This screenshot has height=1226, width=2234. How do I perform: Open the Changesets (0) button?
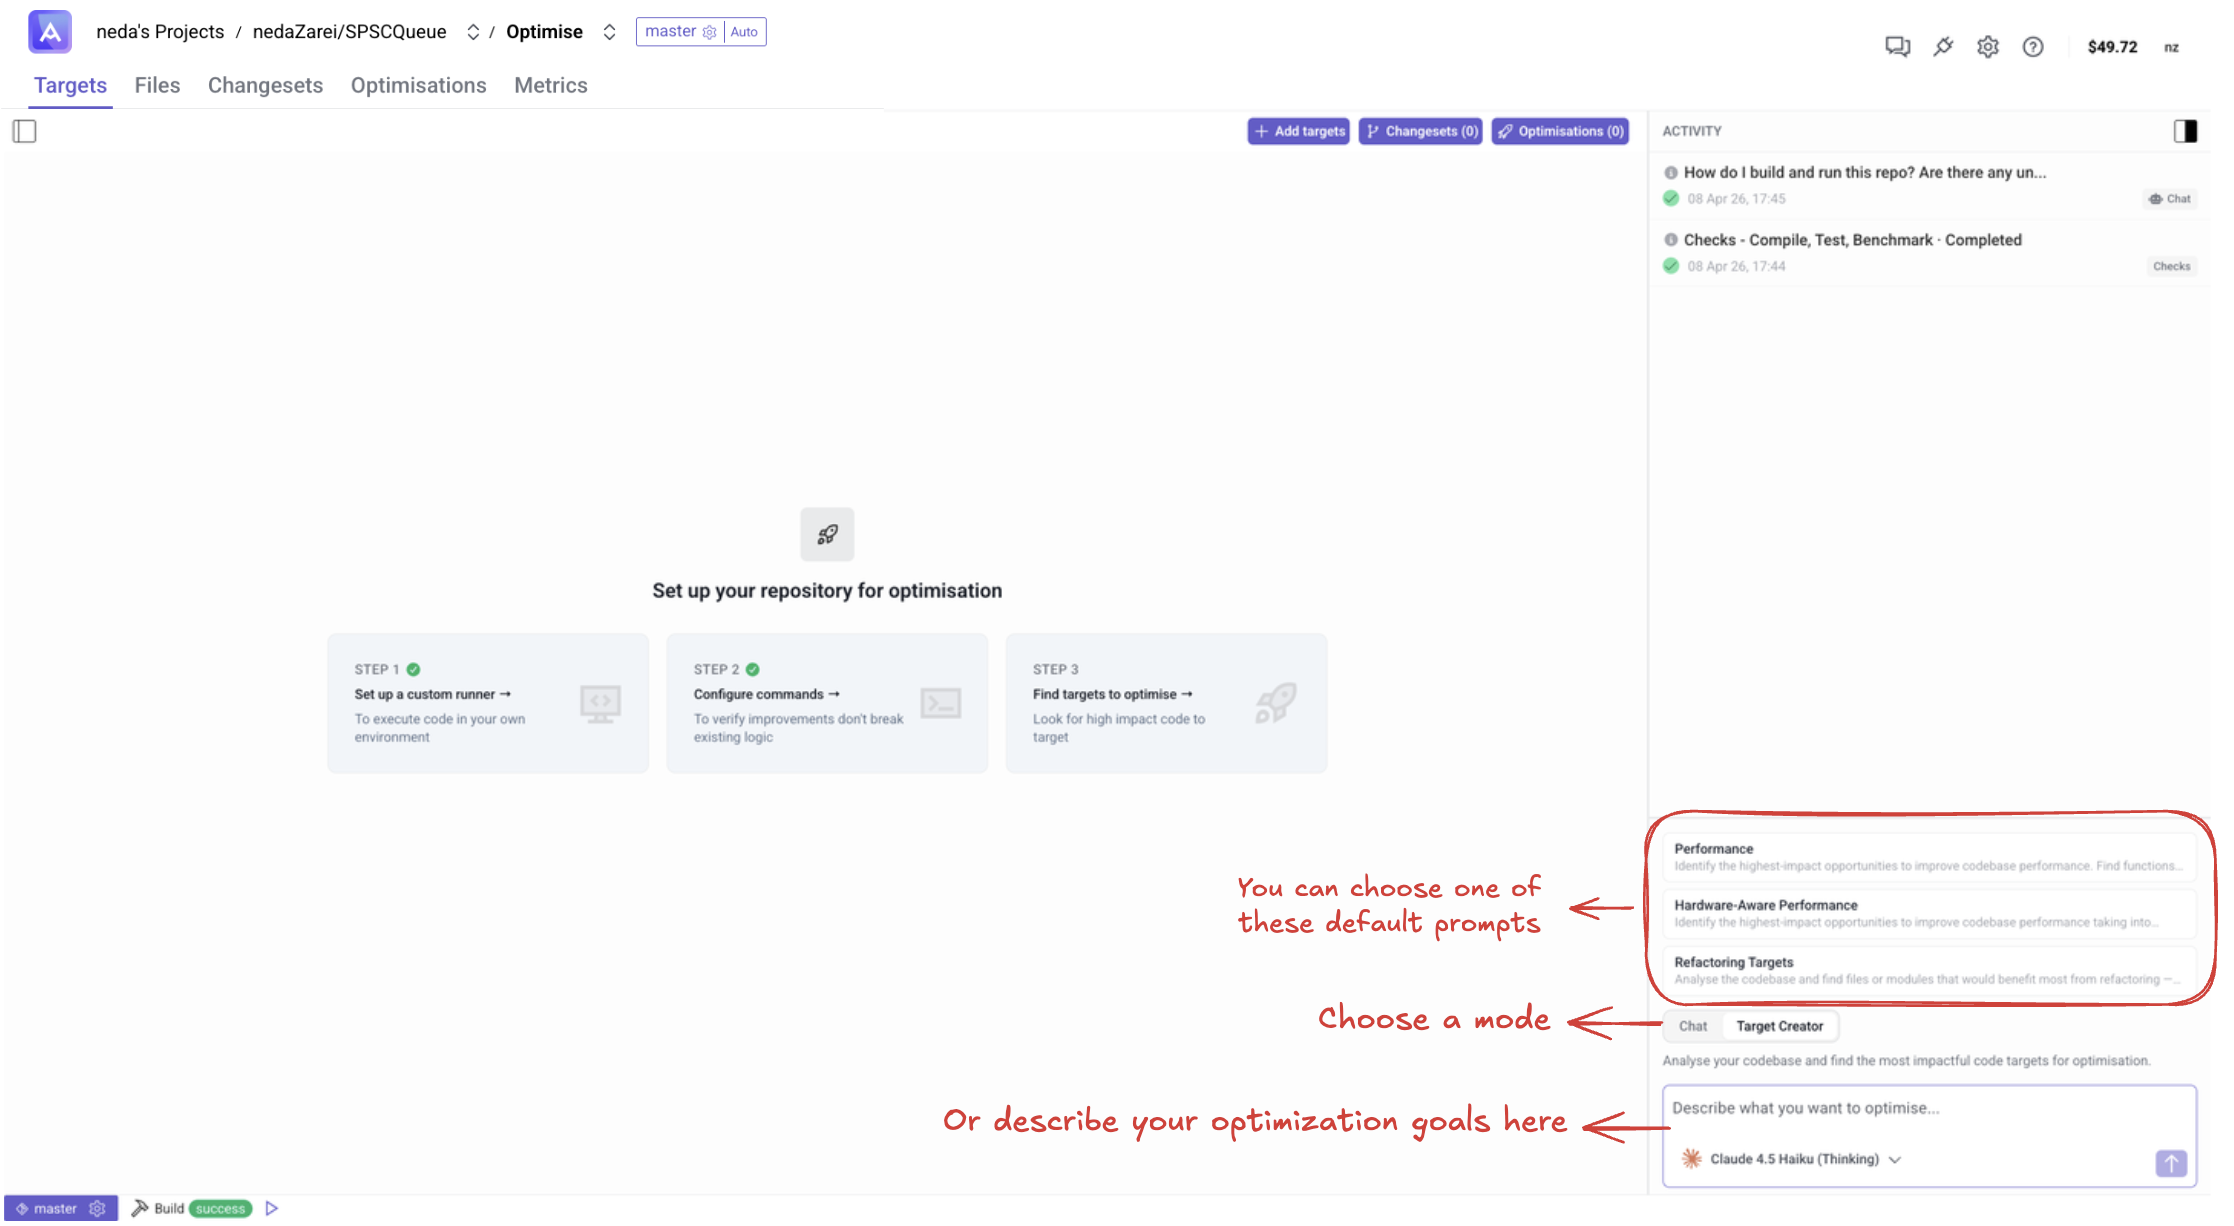(1420, 131)
